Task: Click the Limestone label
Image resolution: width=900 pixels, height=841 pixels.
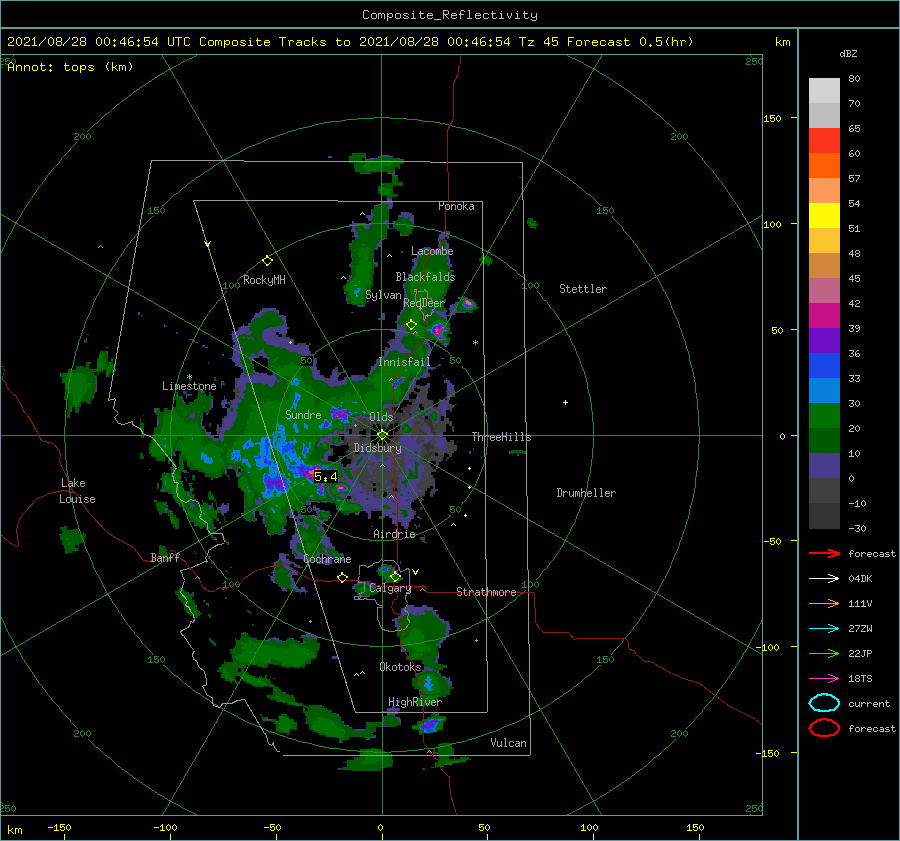Action: pos(189,386)
